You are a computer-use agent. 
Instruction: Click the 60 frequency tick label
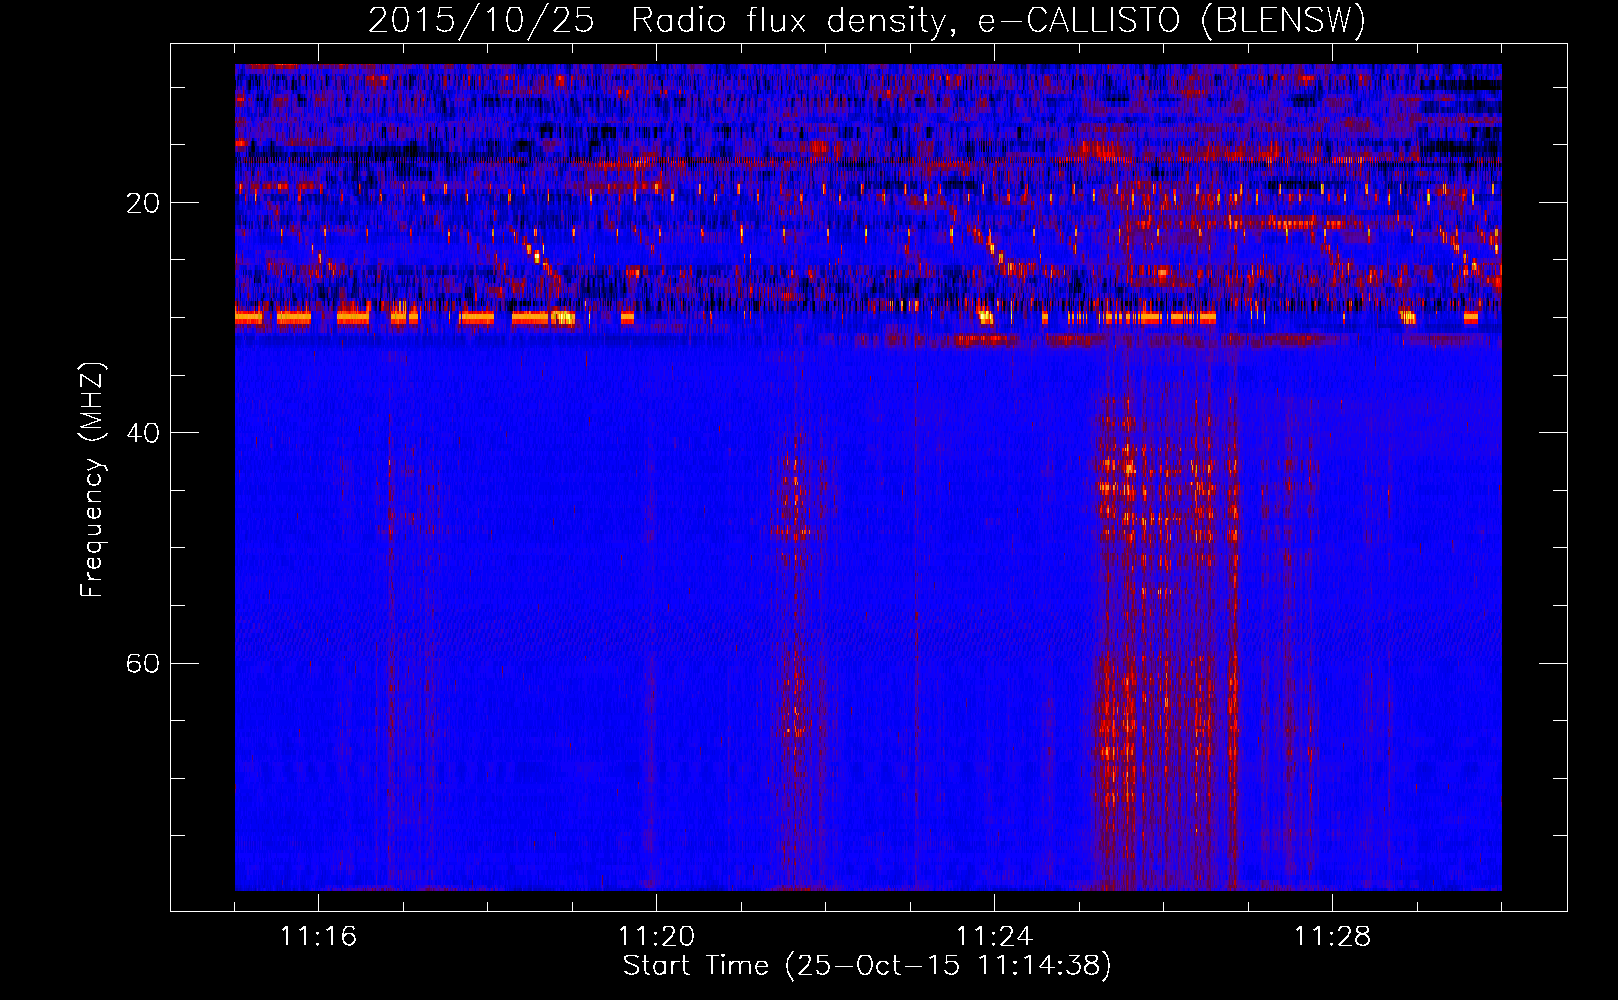click(x=143, y=664)
